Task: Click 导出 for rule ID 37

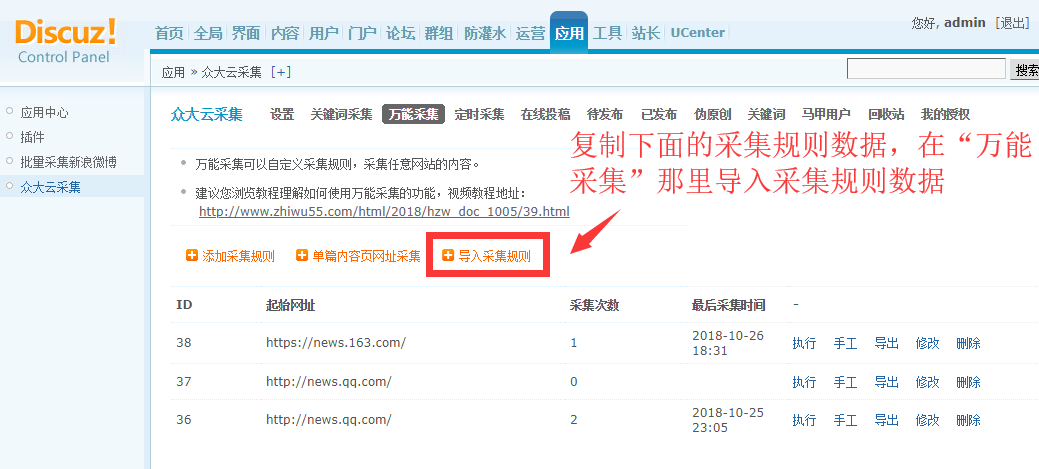Action: pos(886,382)
